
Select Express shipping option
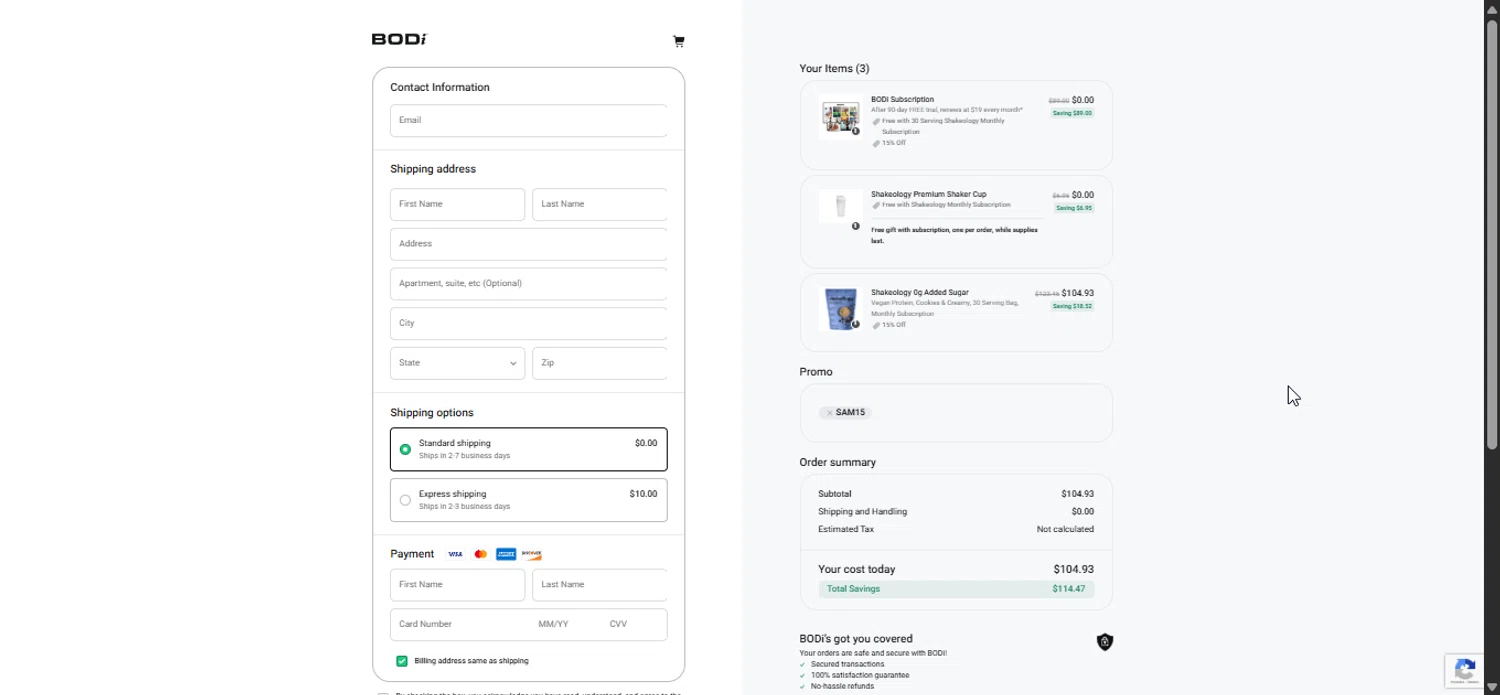(529, 500)
